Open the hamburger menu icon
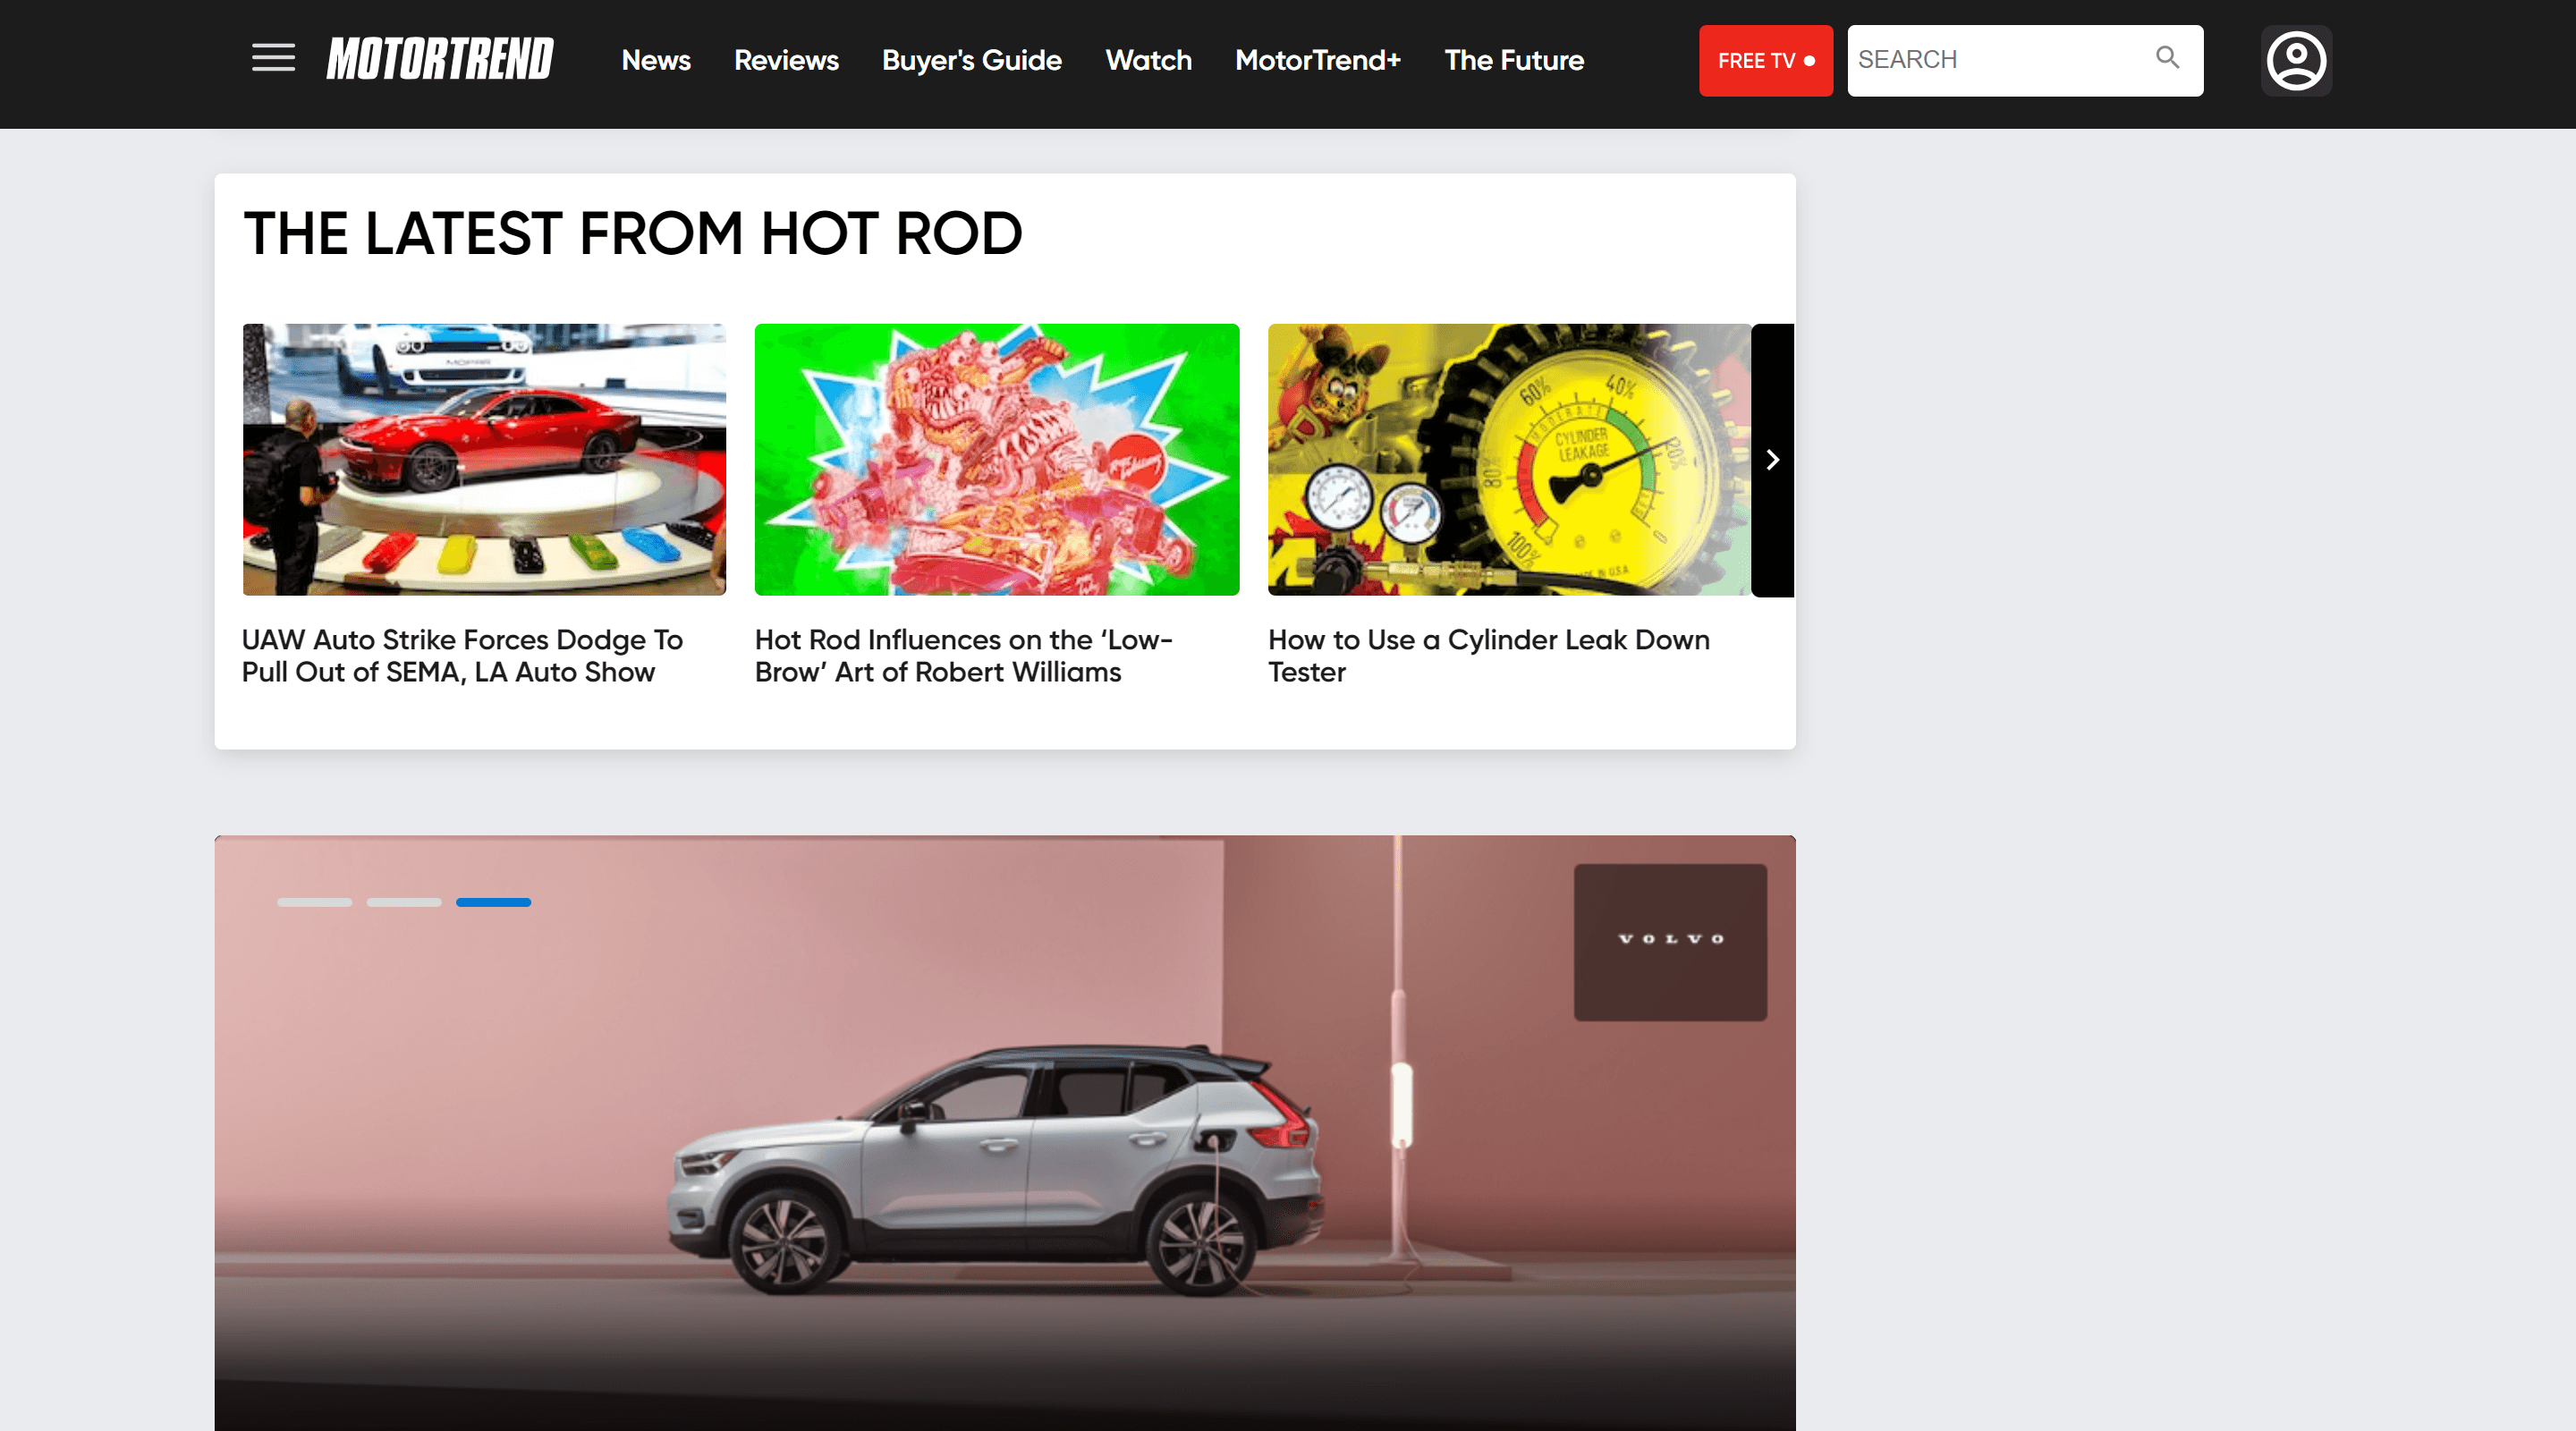The image size is (2576, 1431). [273, 58]
